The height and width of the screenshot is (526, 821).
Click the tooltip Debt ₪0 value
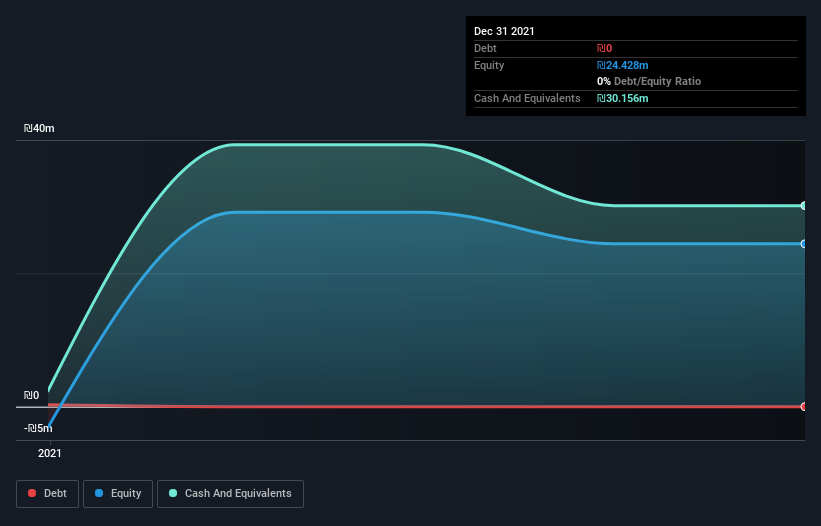click(x=604, y=48)
